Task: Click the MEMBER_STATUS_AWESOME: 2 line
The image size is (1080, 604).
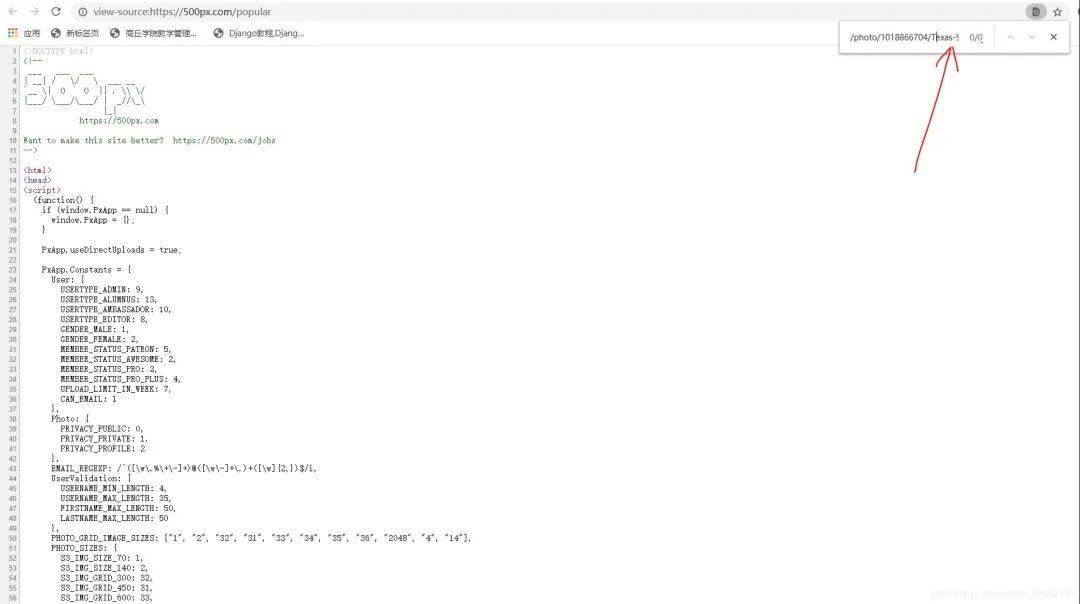Action: click(117, 360)
